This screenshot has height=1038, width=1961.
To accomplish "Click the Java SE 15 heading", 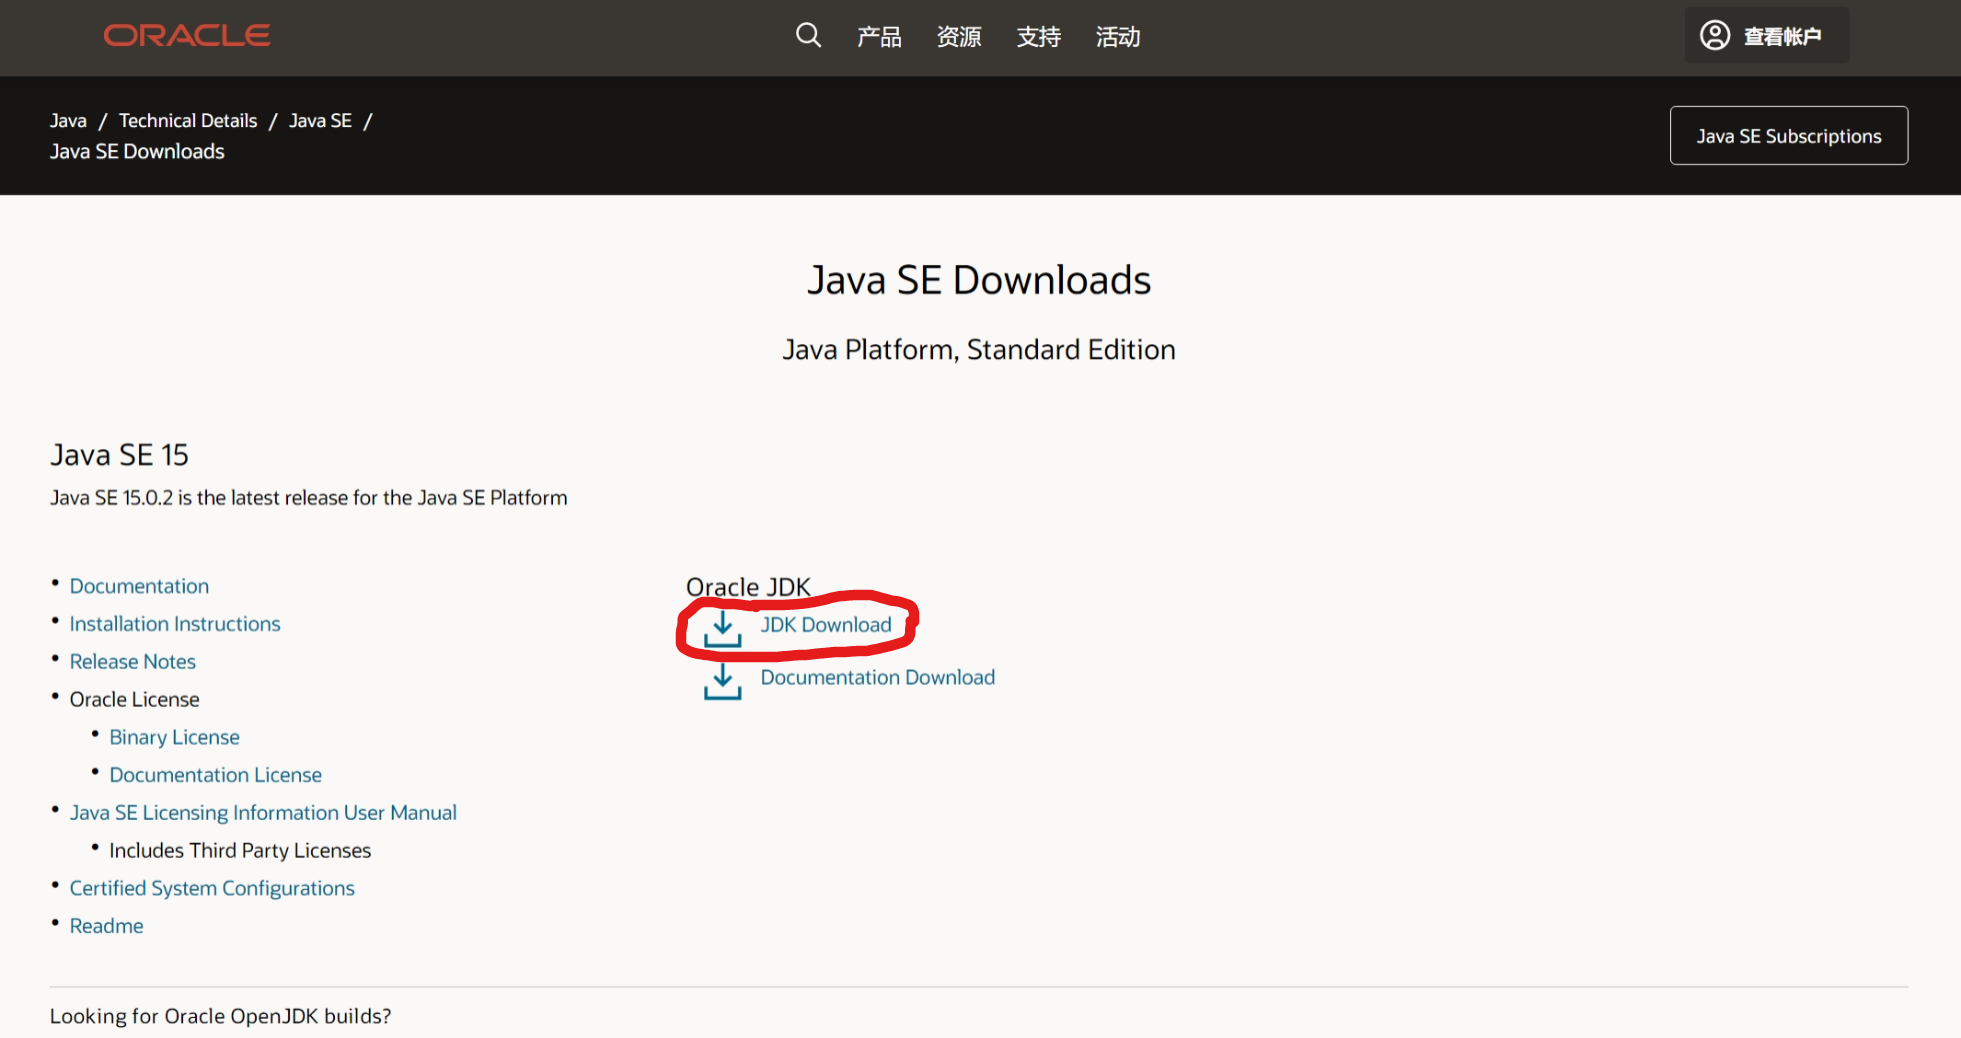I will click(x=119, y=455).
